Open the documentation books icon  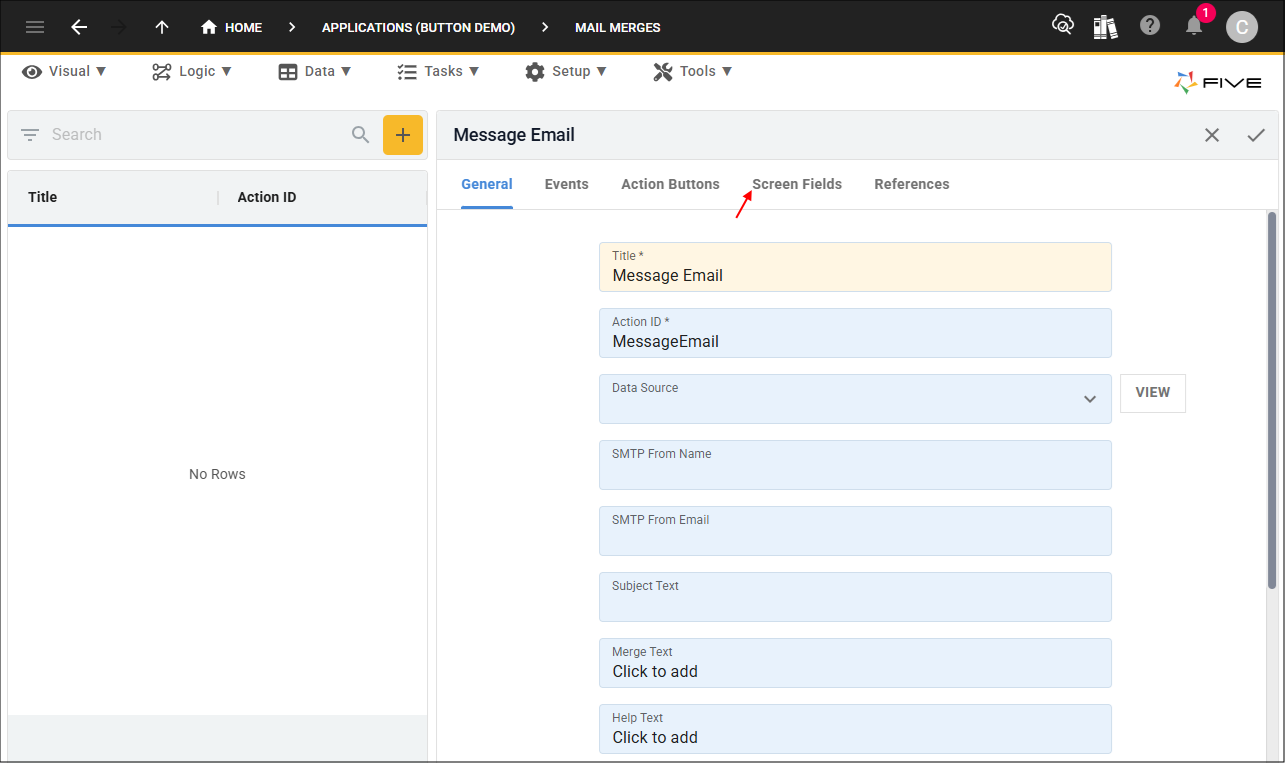pyautogui.click(x=1105, y=26)
